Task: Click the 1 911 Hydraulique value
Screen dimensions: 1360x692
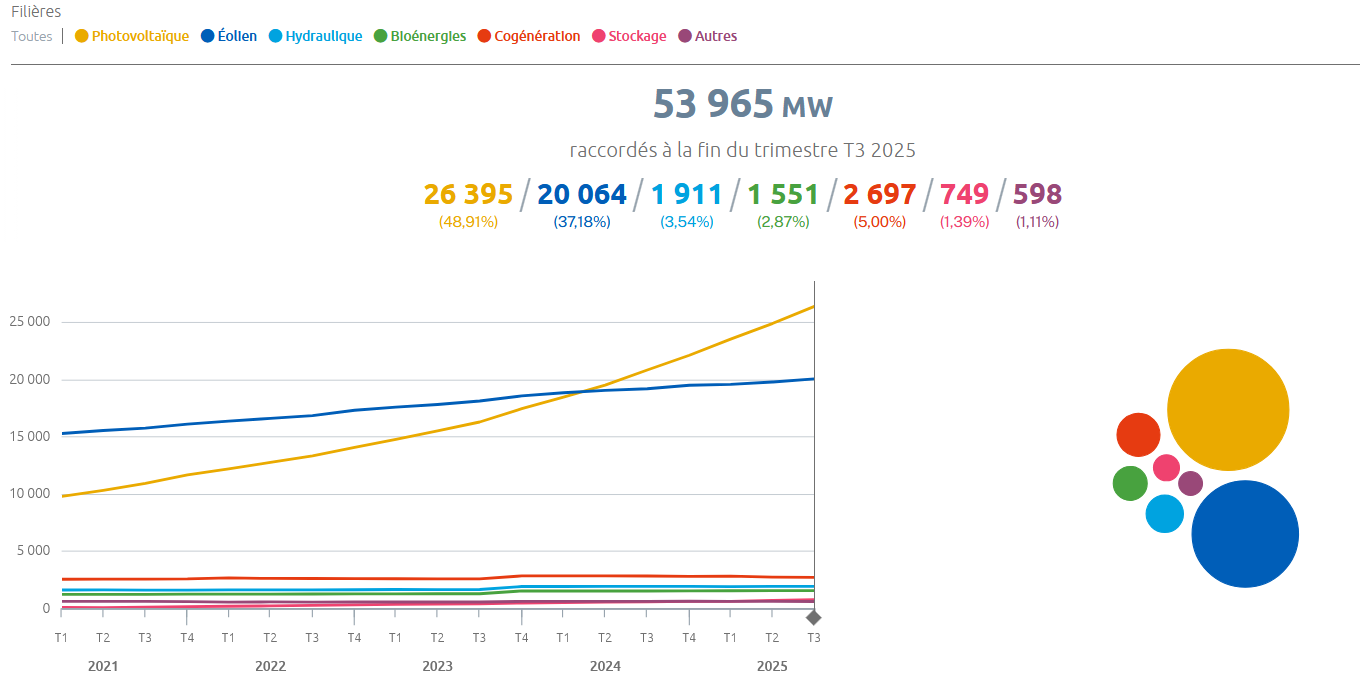Action: (687, 194)
